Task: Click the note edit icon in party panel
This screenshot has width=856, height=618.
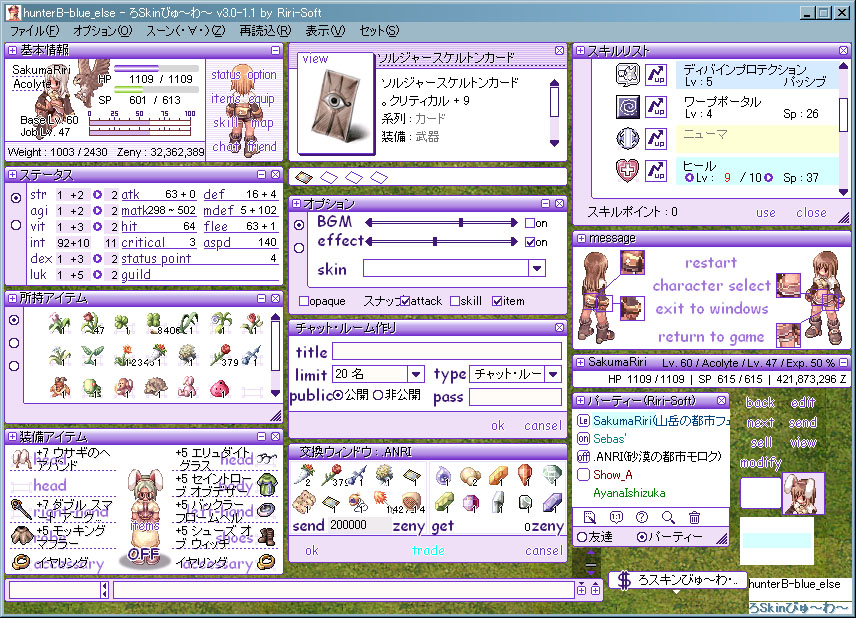Action: (x=590, y=517)
